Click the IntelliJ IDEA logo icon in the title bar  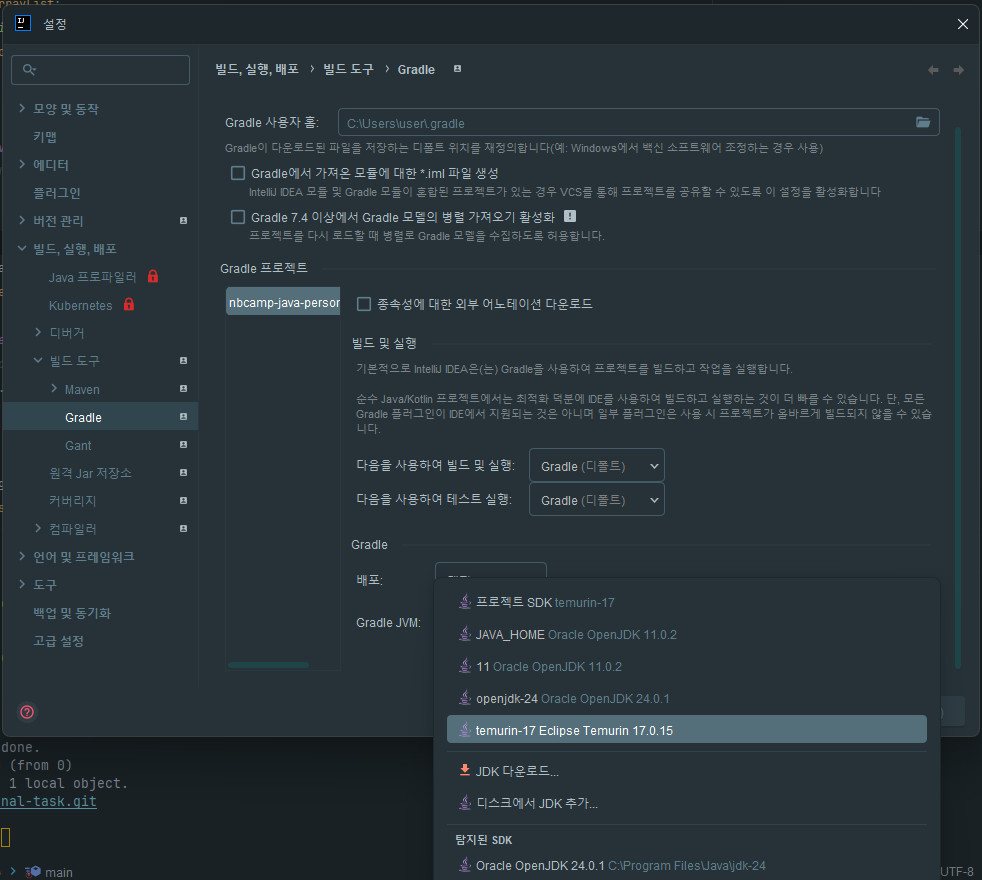(x=23, y=24)
